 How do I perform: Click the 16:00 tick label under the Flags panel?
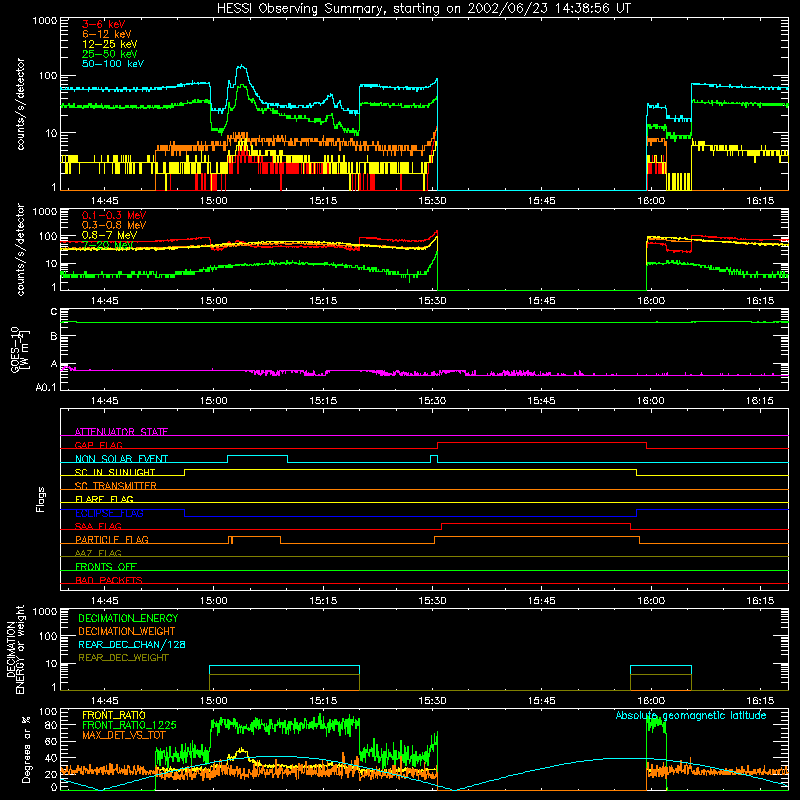tap(651, 601)
